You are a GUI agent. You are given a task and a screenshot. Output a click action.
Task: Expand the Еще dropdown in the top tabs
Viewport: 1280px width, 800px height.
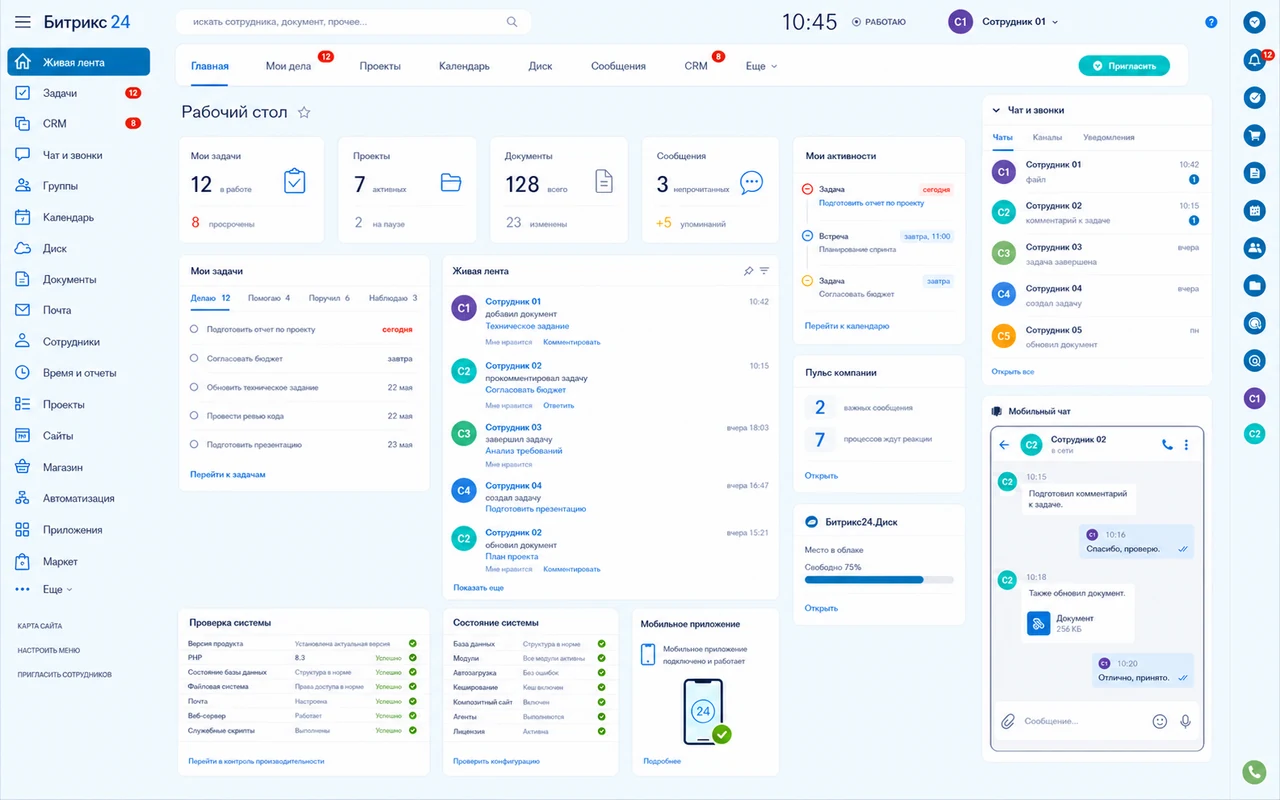pyautogui.click(x=761, y=66)
